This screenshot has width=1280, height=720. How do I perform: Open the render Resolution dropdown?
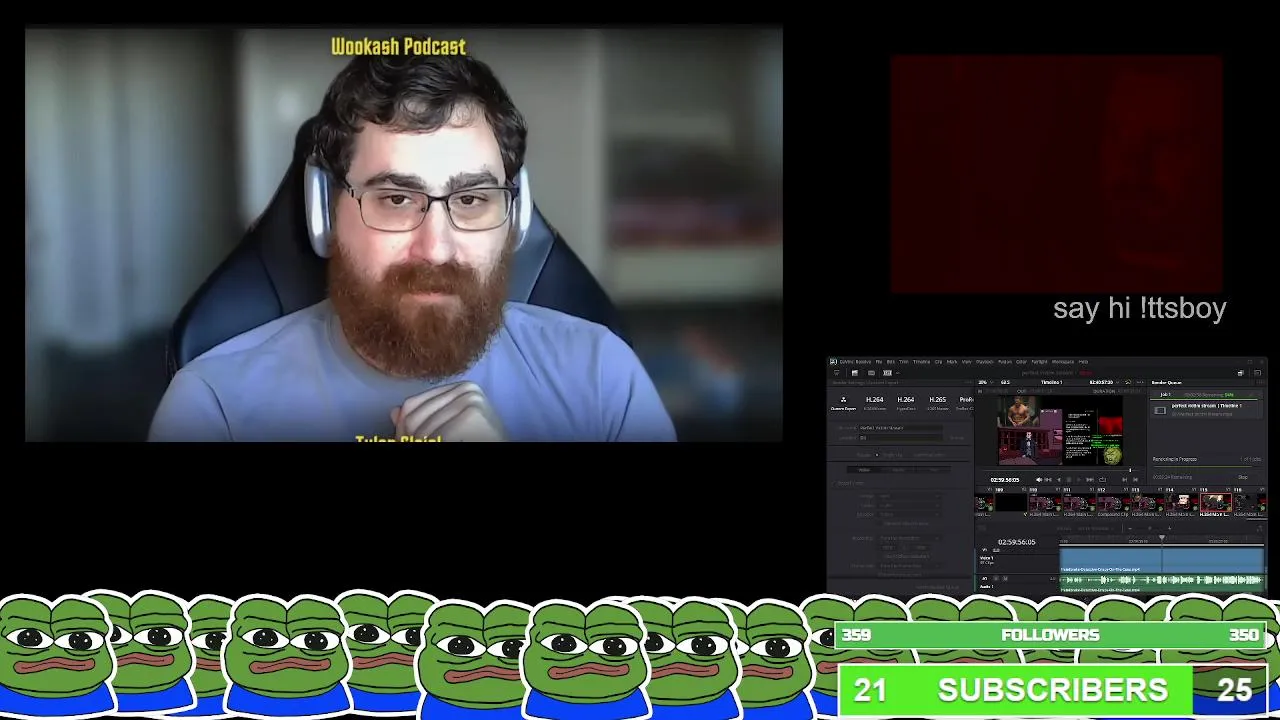click(x=909, y=538)
